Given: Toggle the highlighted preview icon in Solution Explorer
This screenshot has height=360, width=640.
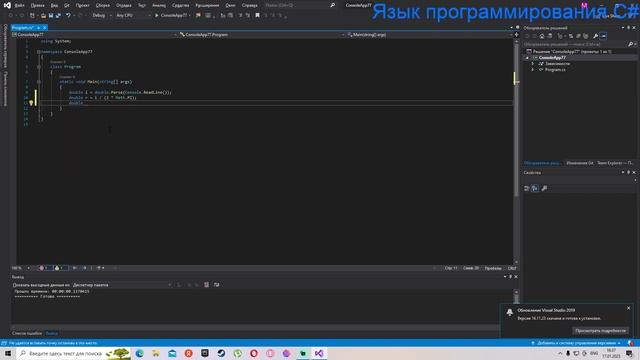Looking at the screenshot, I should pos(604,36).
